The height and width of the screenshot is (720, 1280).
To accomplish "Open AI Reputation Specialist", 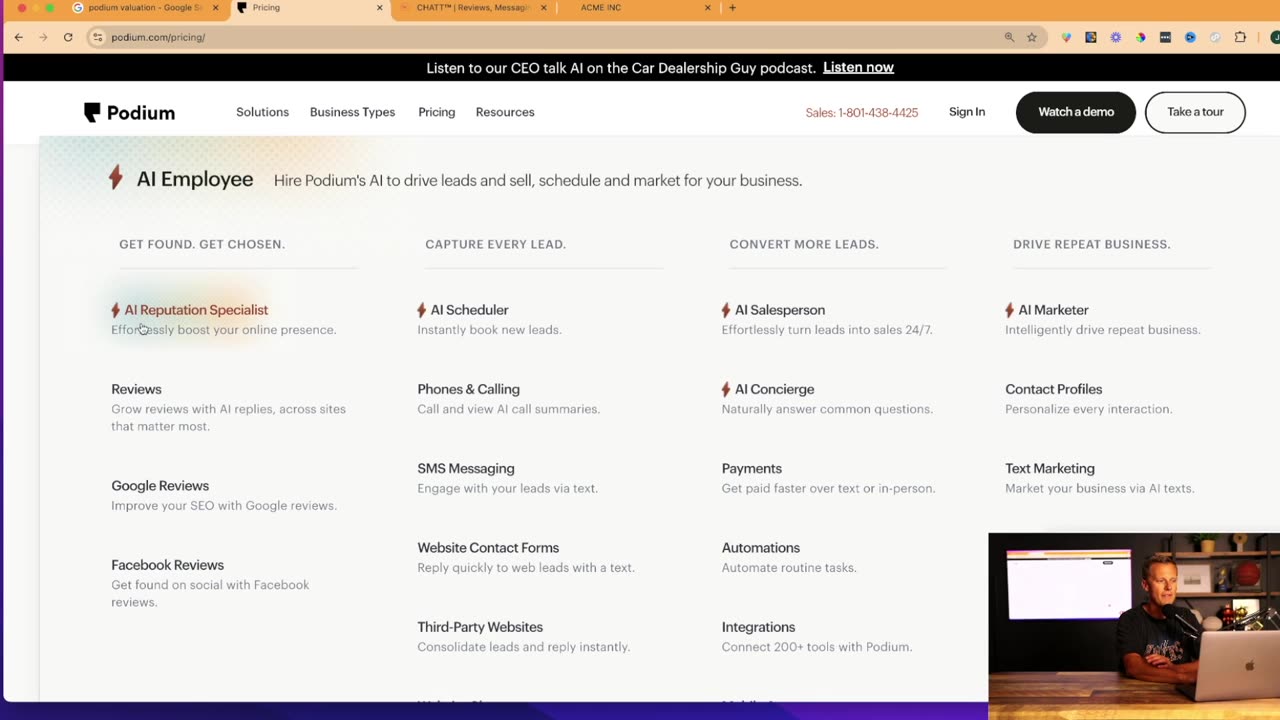I will (196, 310).
